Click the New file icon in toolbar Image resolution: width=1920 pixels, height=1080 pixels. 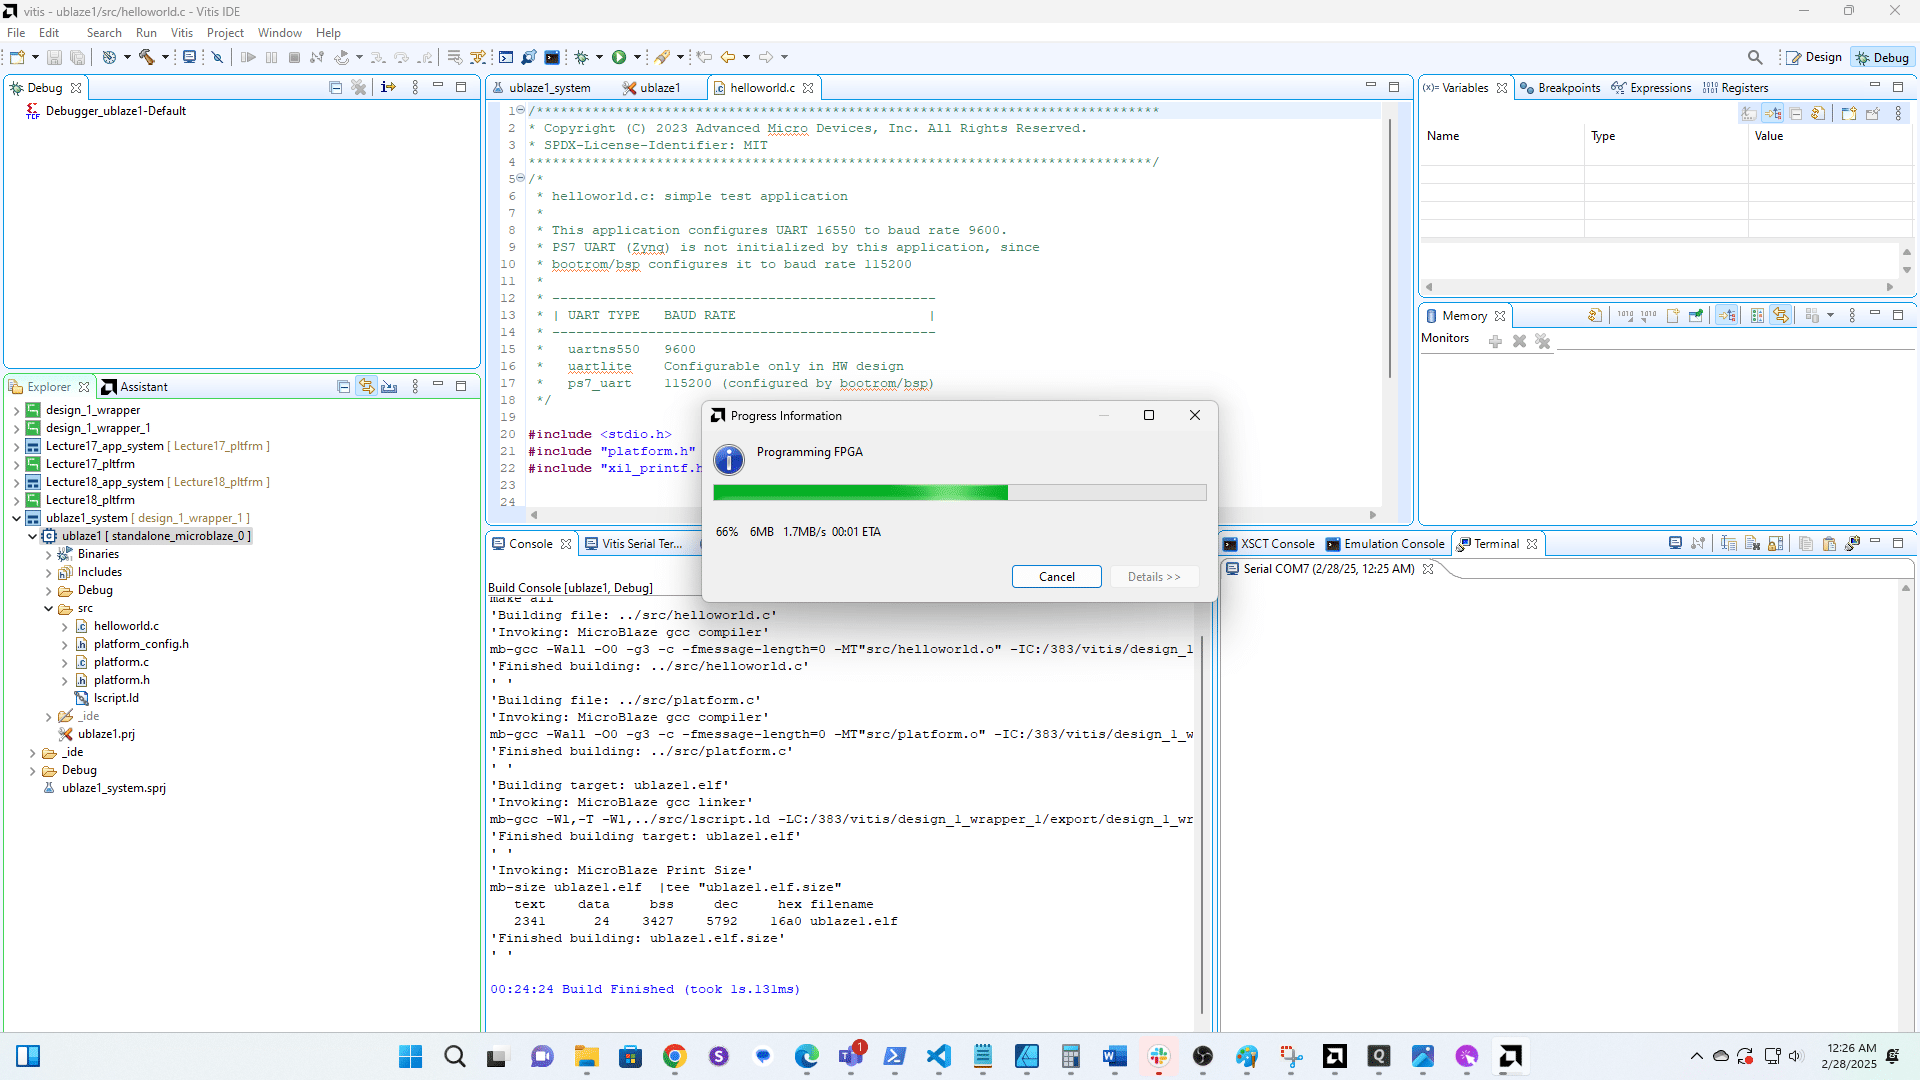(17, 57)
